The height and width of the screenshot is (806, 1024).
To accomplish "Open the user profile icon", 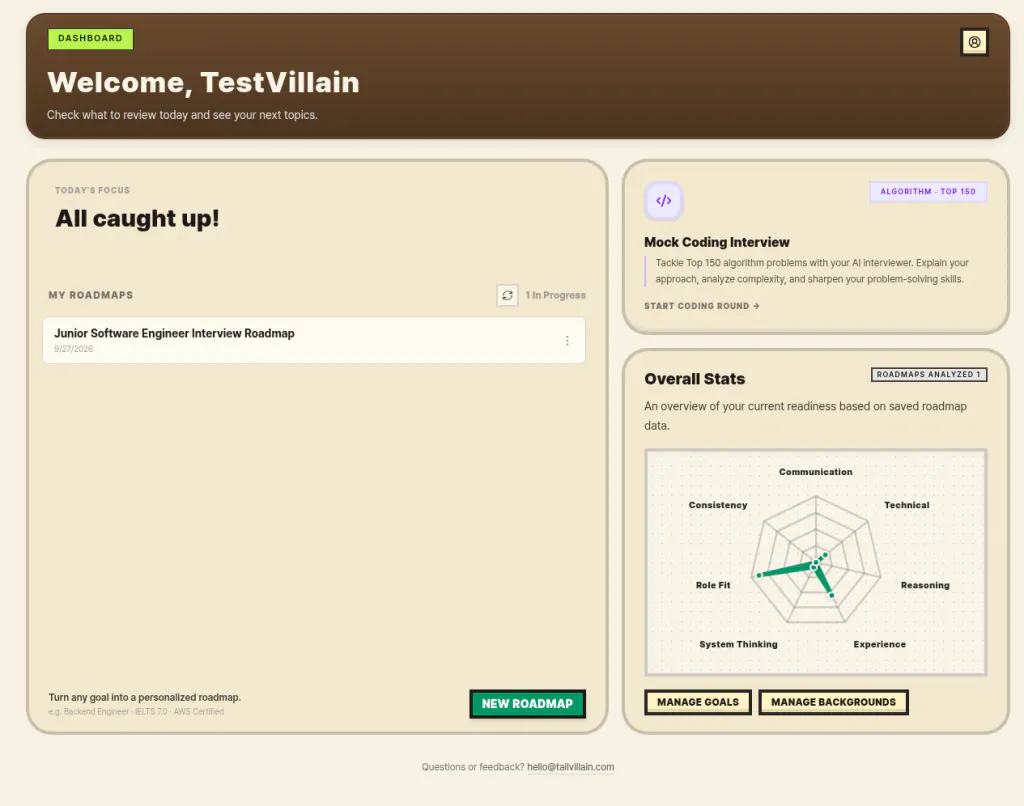I will pyautogui.click(x=974, y=42).
